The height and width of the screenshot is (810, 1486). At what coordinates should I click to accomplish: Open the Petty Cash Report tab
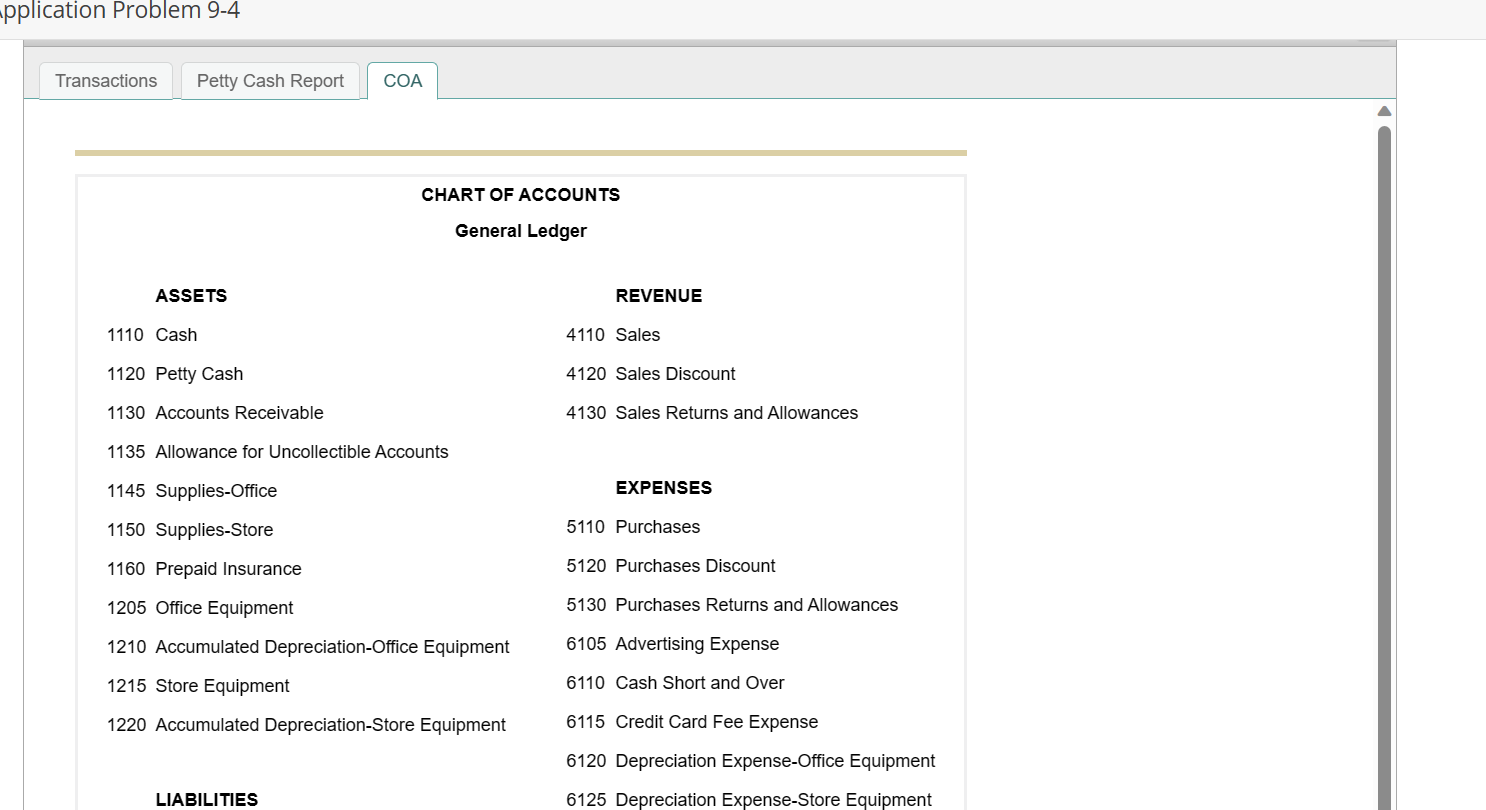pos(270,81)
